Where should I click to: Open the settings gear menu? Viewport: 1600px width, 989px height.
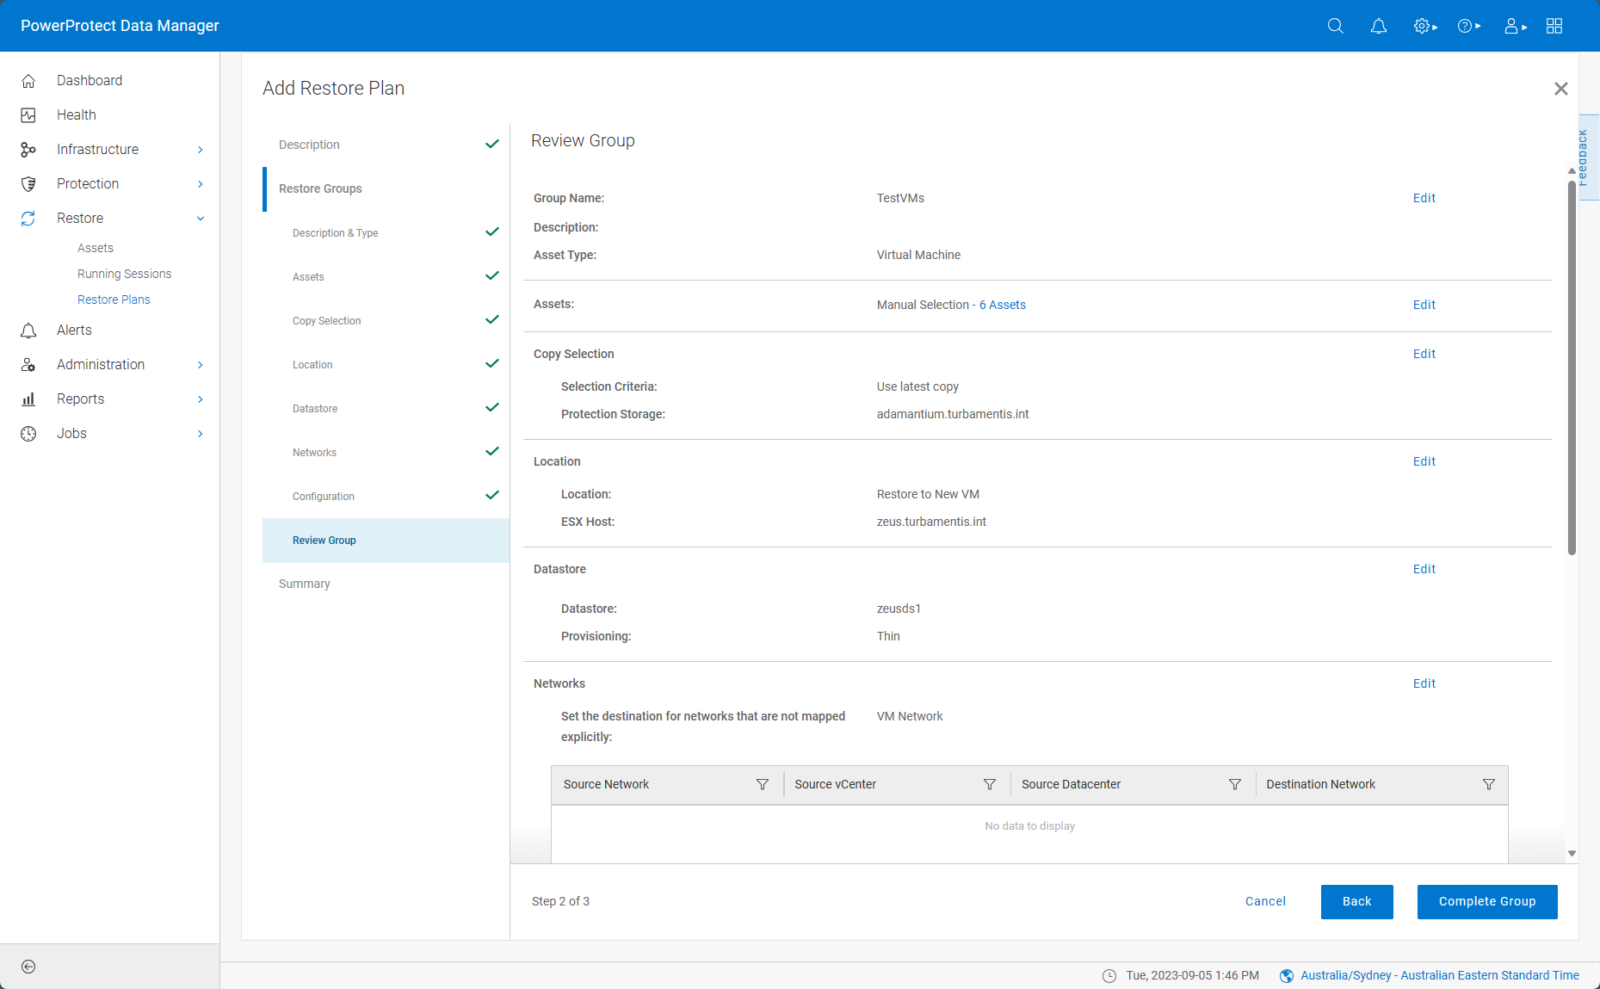(x=1420, y=26)
